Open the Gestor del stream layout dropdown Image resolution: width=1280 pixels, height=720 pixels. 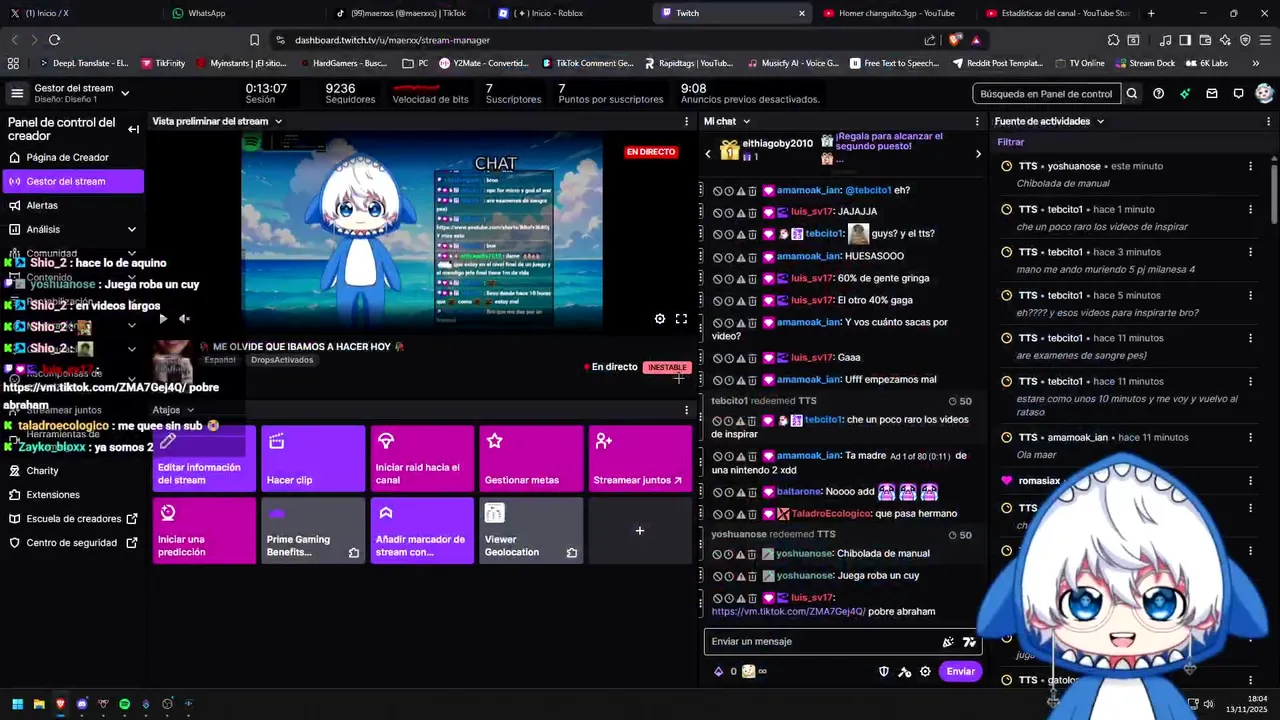[125, 93]
